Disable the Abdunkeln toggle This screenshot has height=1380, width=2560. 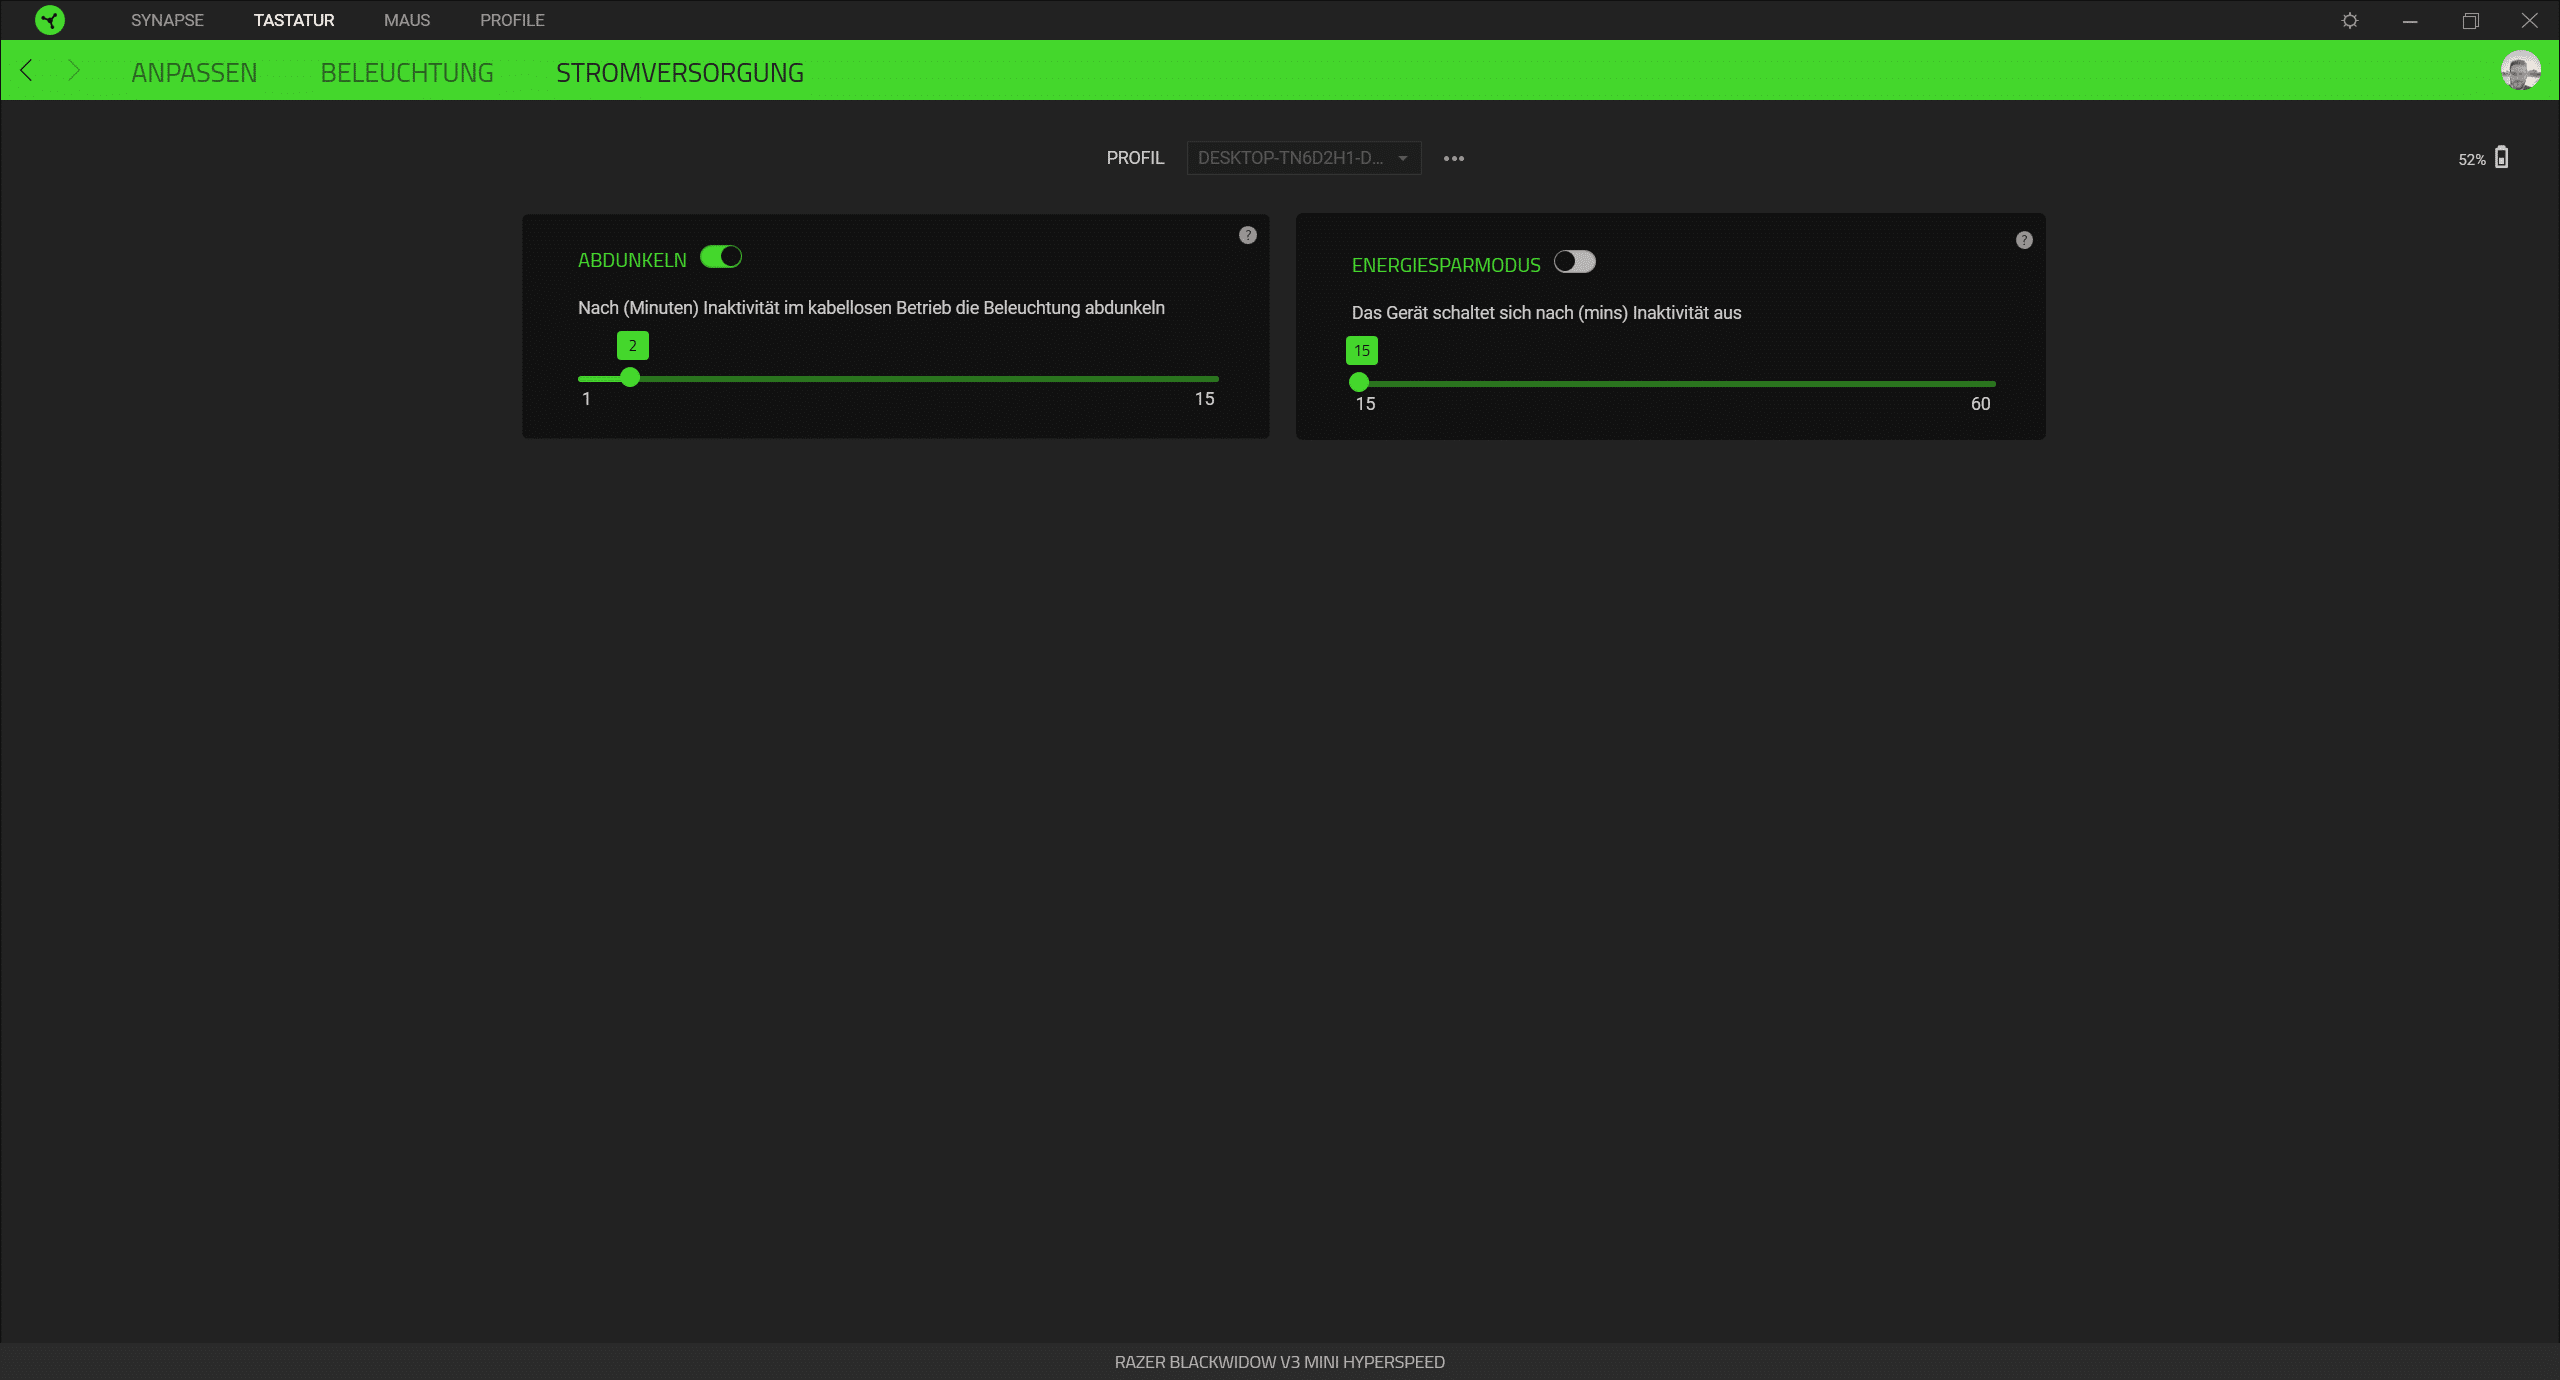tap(720, 258)
